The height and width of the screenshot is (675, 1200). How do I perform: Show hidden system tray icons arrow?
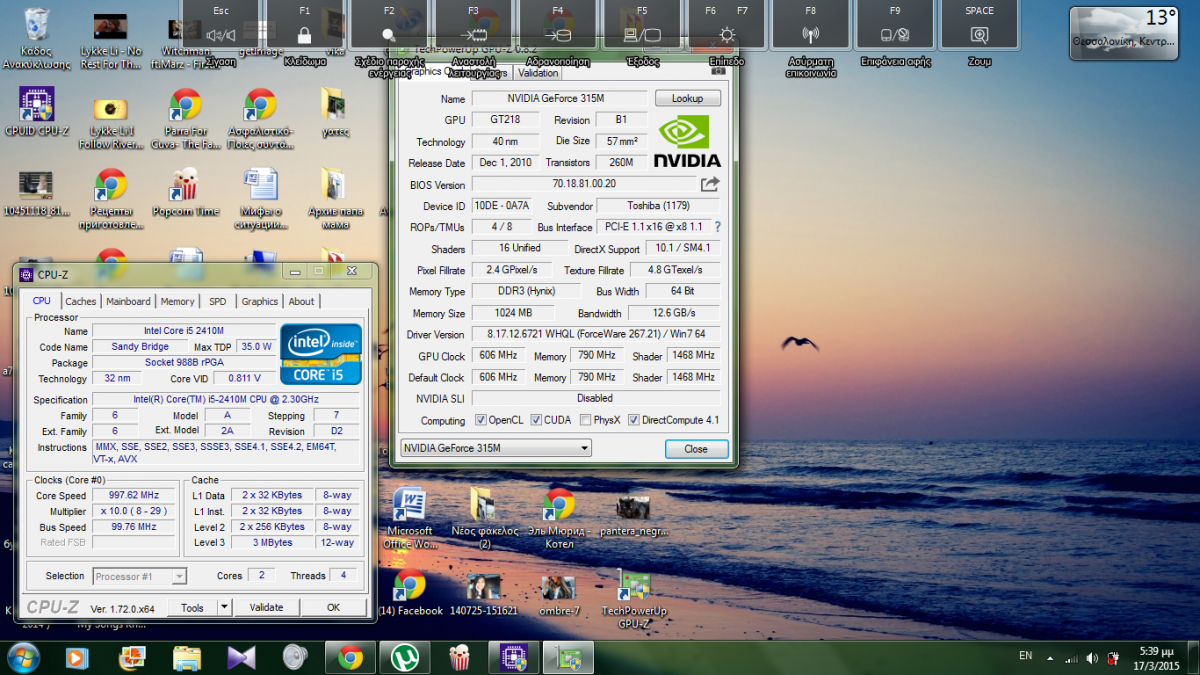click(x=1051, y=658)
